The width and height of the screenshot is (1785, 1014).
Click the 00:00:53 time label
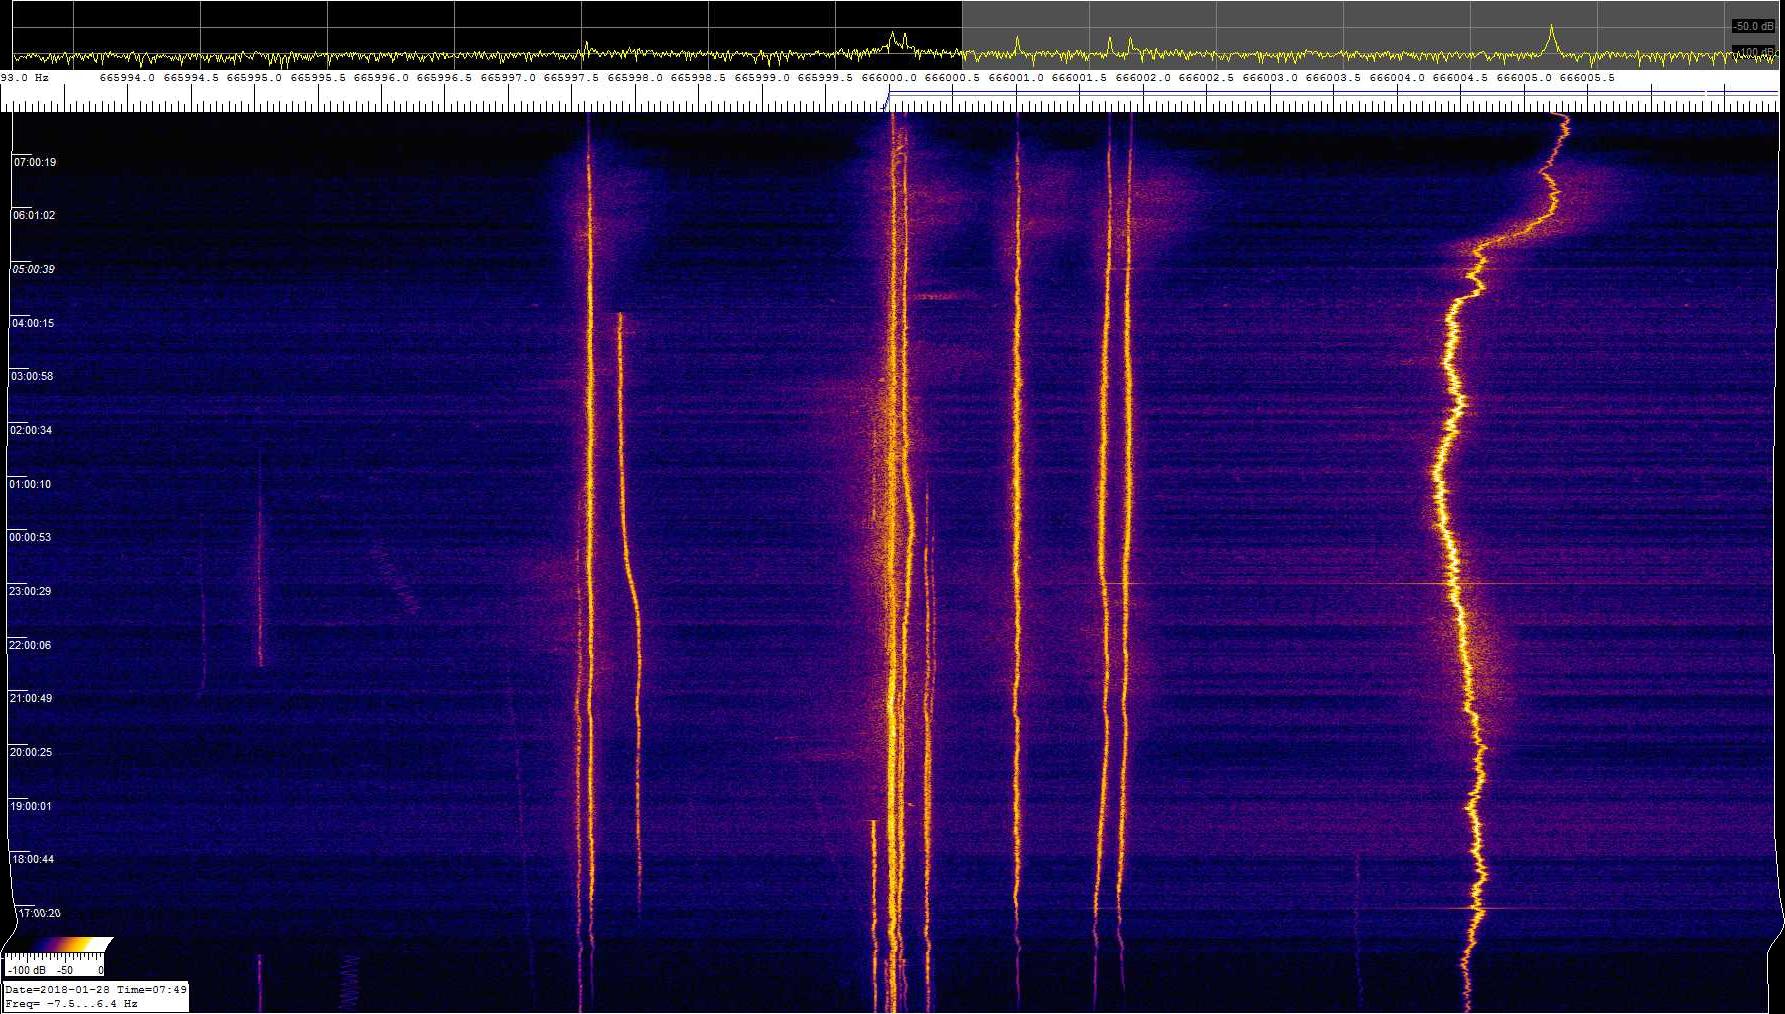pos(30,537)
